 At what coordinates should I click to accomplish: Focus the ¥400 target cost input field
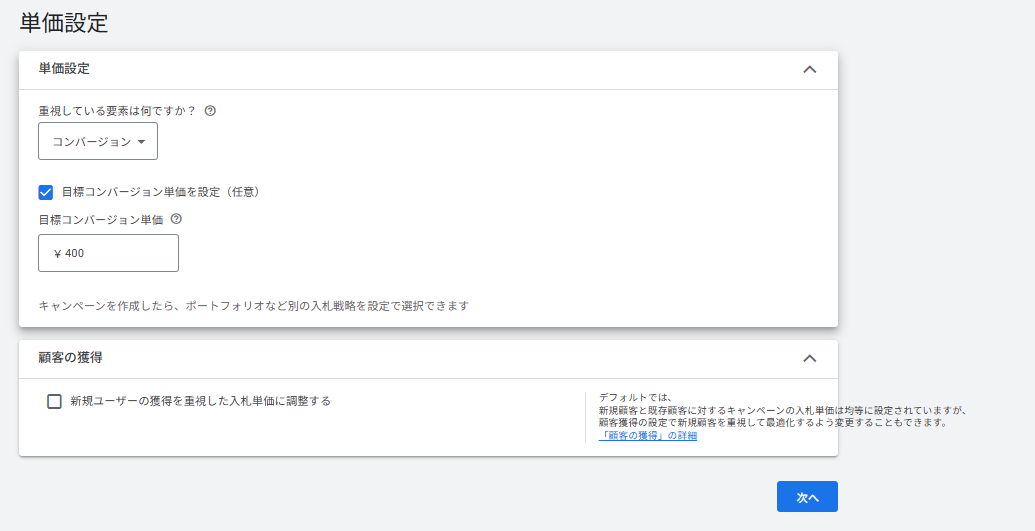[x=118, y=253]
